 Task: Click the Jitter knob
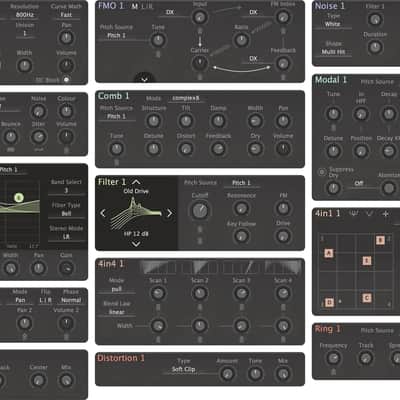coord(38,136)
